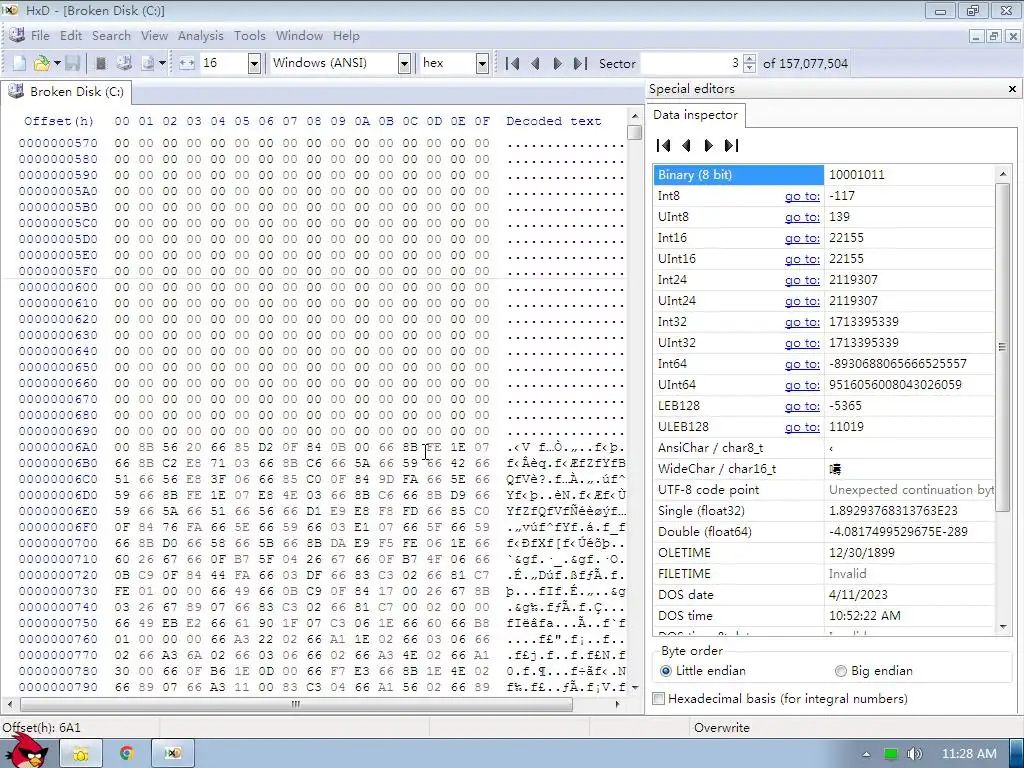Select the Little endian radio button
This screenshot has height=768, width=1024.
tap(665, 671)
